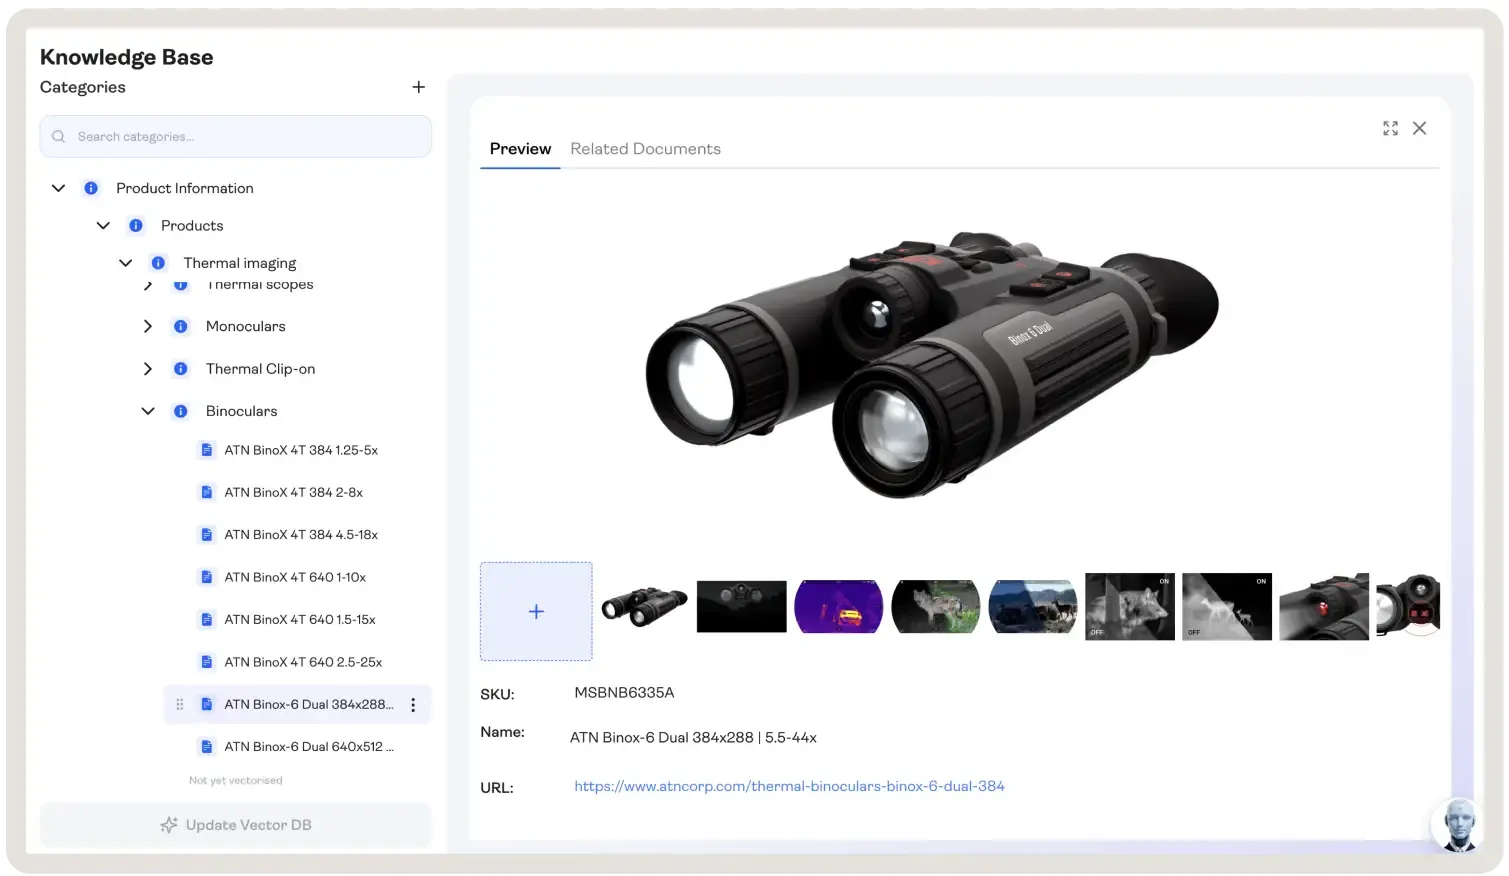Click info icon beside Product Information
This screenshot has width=1509, height=876.
click(x=91, y=188)
